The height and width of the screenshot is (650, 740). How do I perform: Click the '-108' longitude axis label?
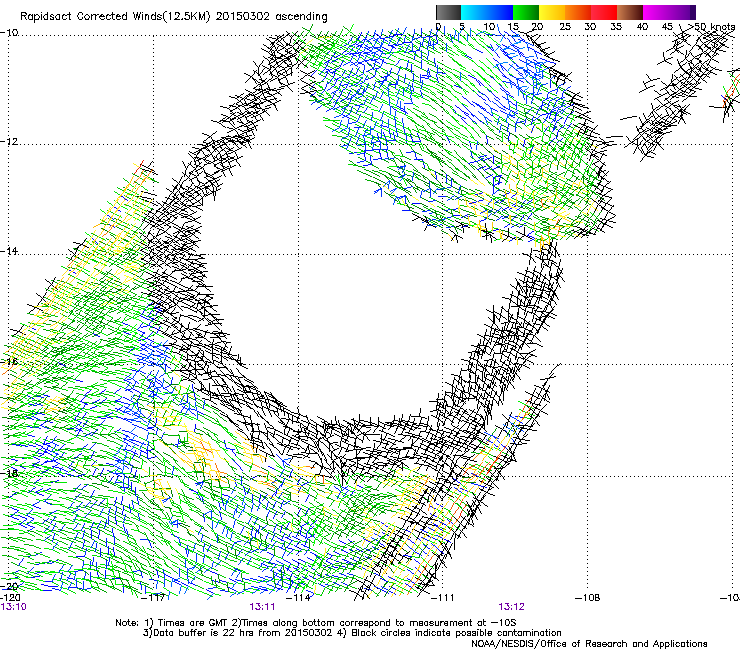coord(588,598)
